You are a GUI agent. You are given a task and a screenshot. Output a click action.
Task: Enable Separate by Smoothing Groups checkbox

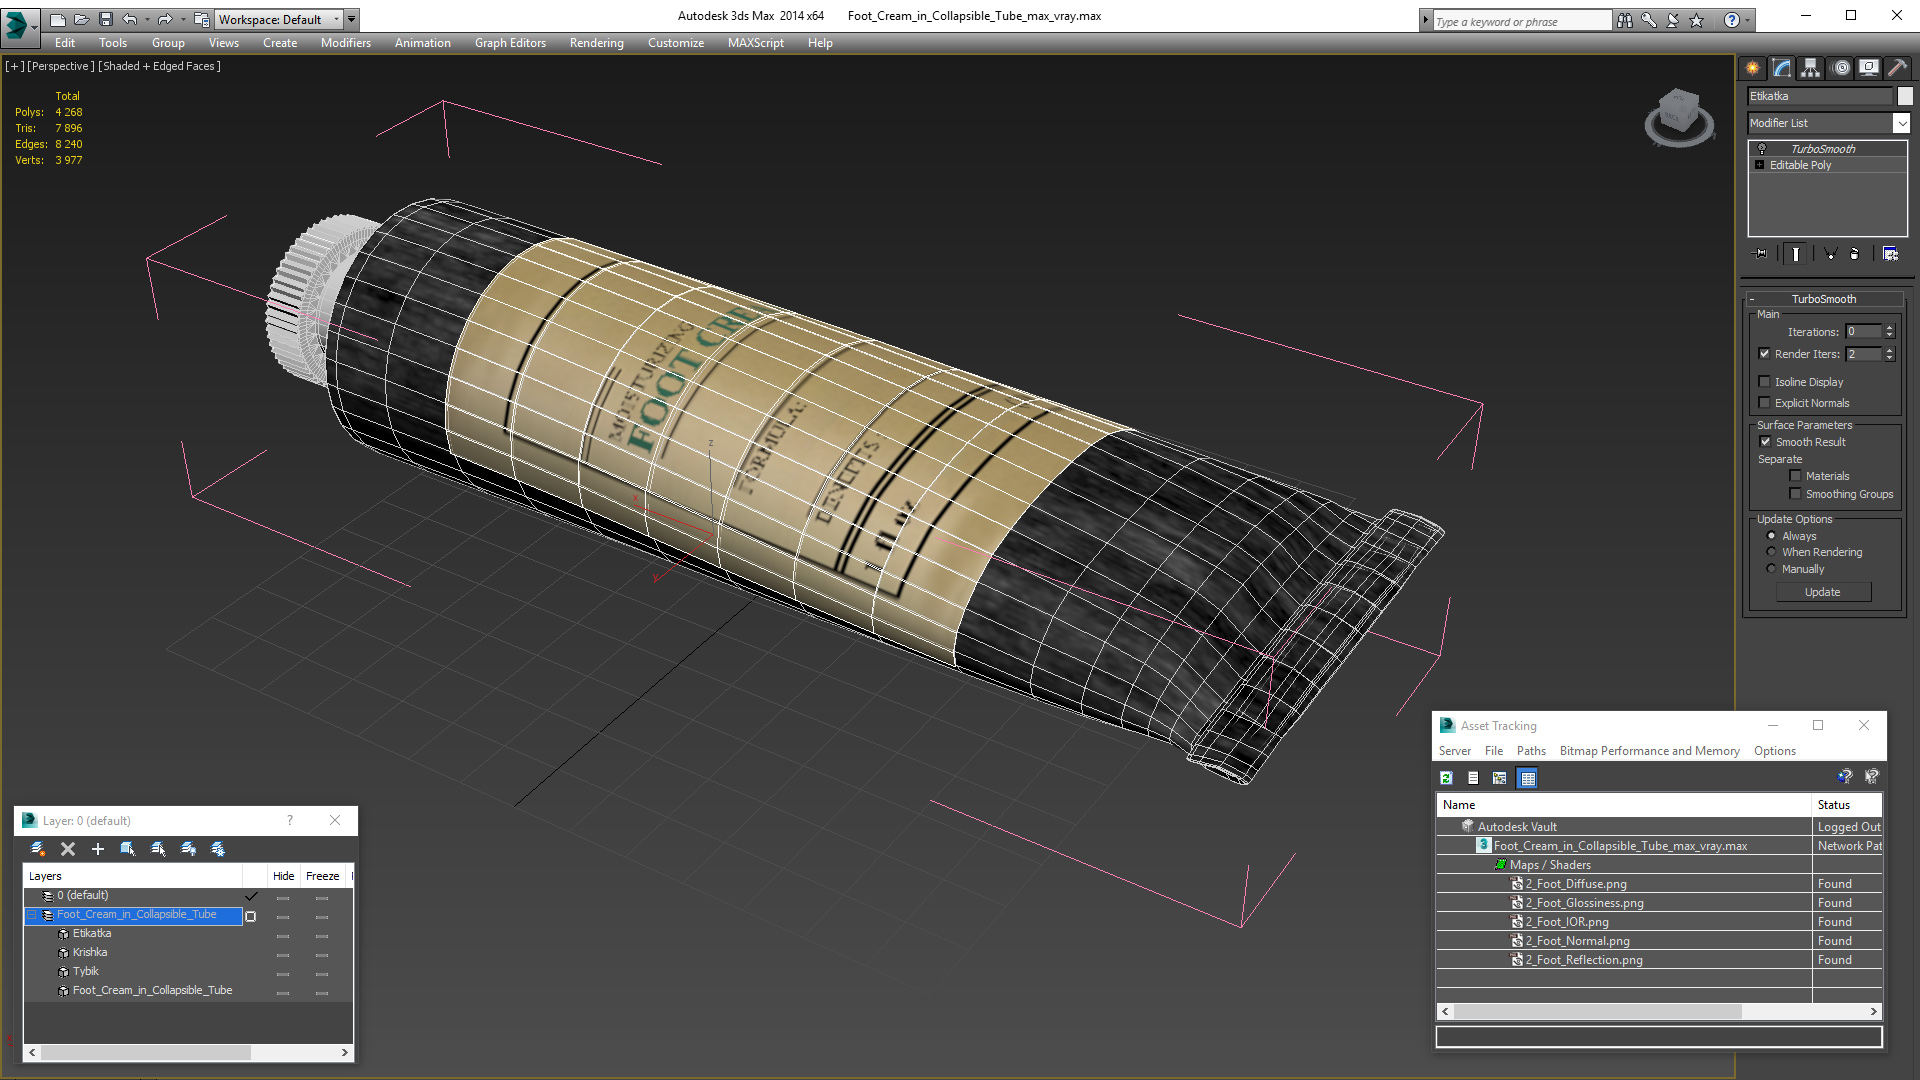[x=1796, y=494]
